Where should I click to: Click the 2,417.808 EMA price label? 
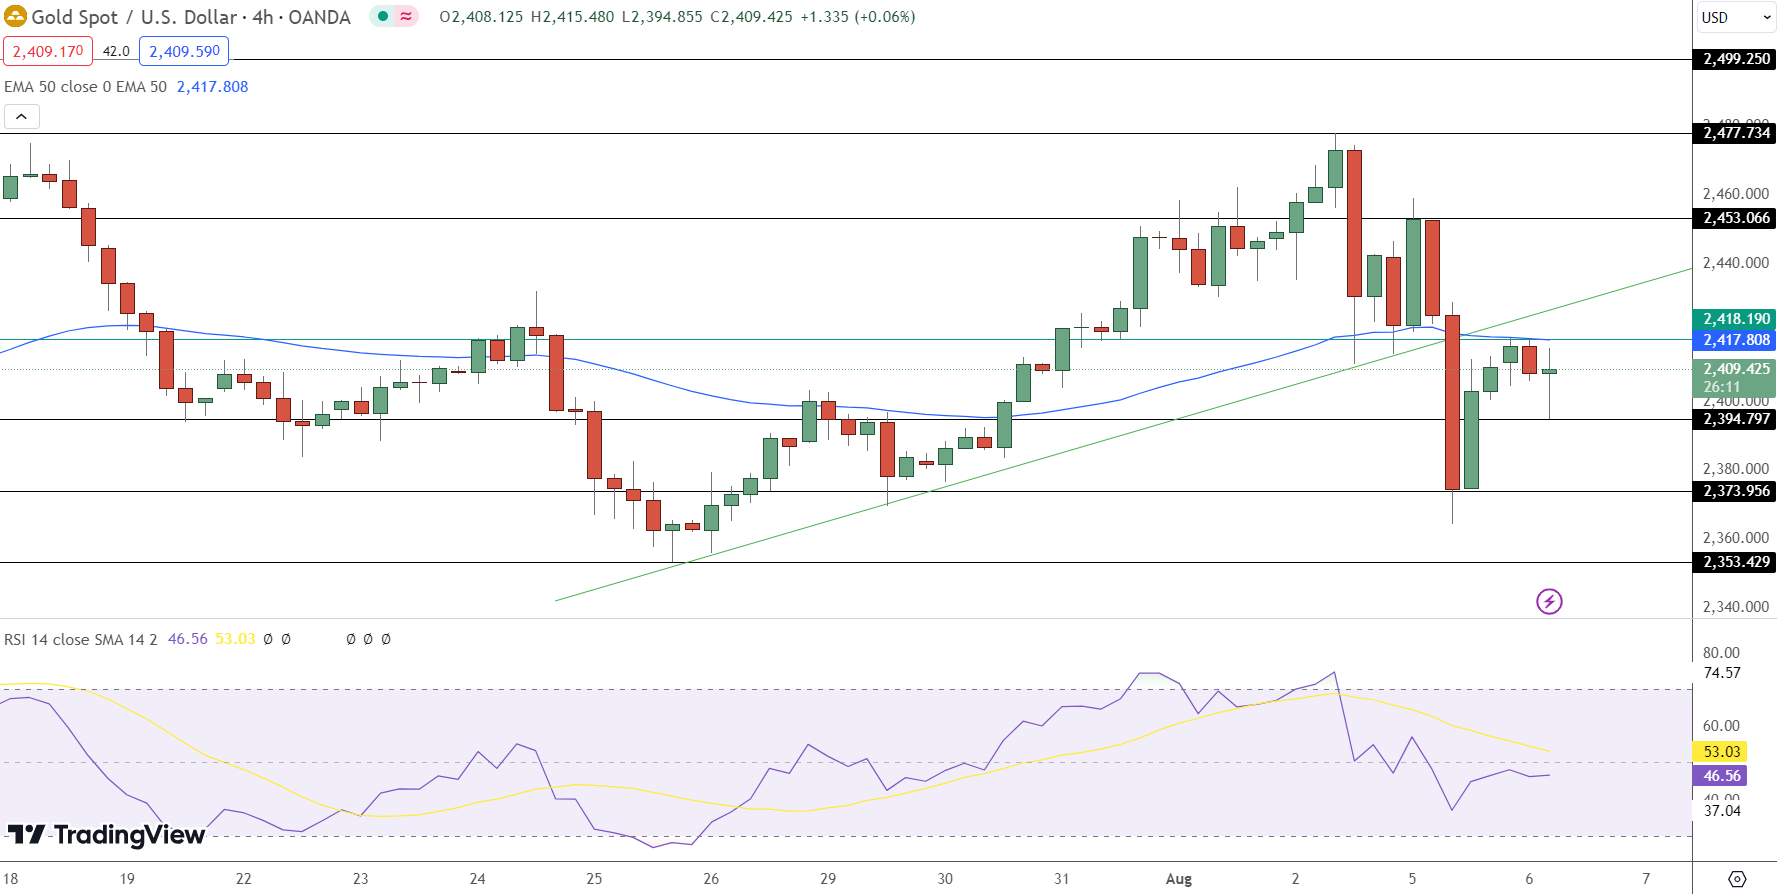(x=1736, y=340)
